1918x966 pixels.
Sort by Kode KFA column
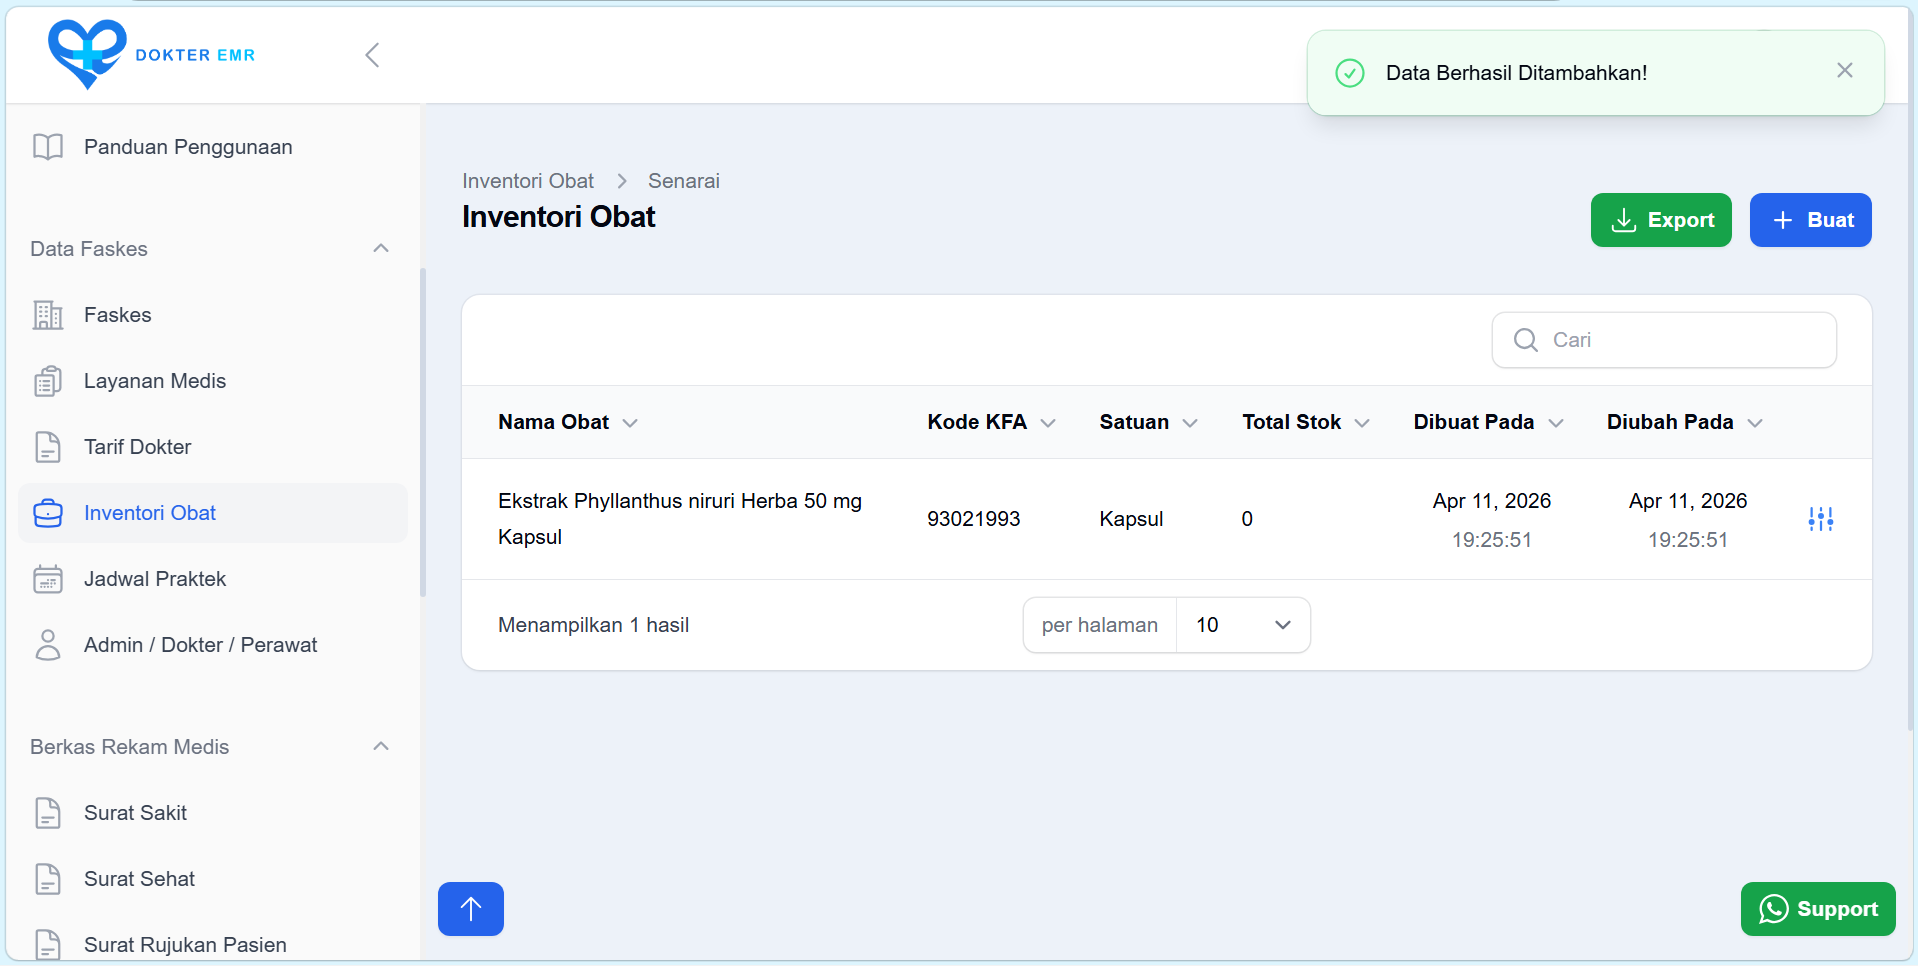[x=991, y=422]
